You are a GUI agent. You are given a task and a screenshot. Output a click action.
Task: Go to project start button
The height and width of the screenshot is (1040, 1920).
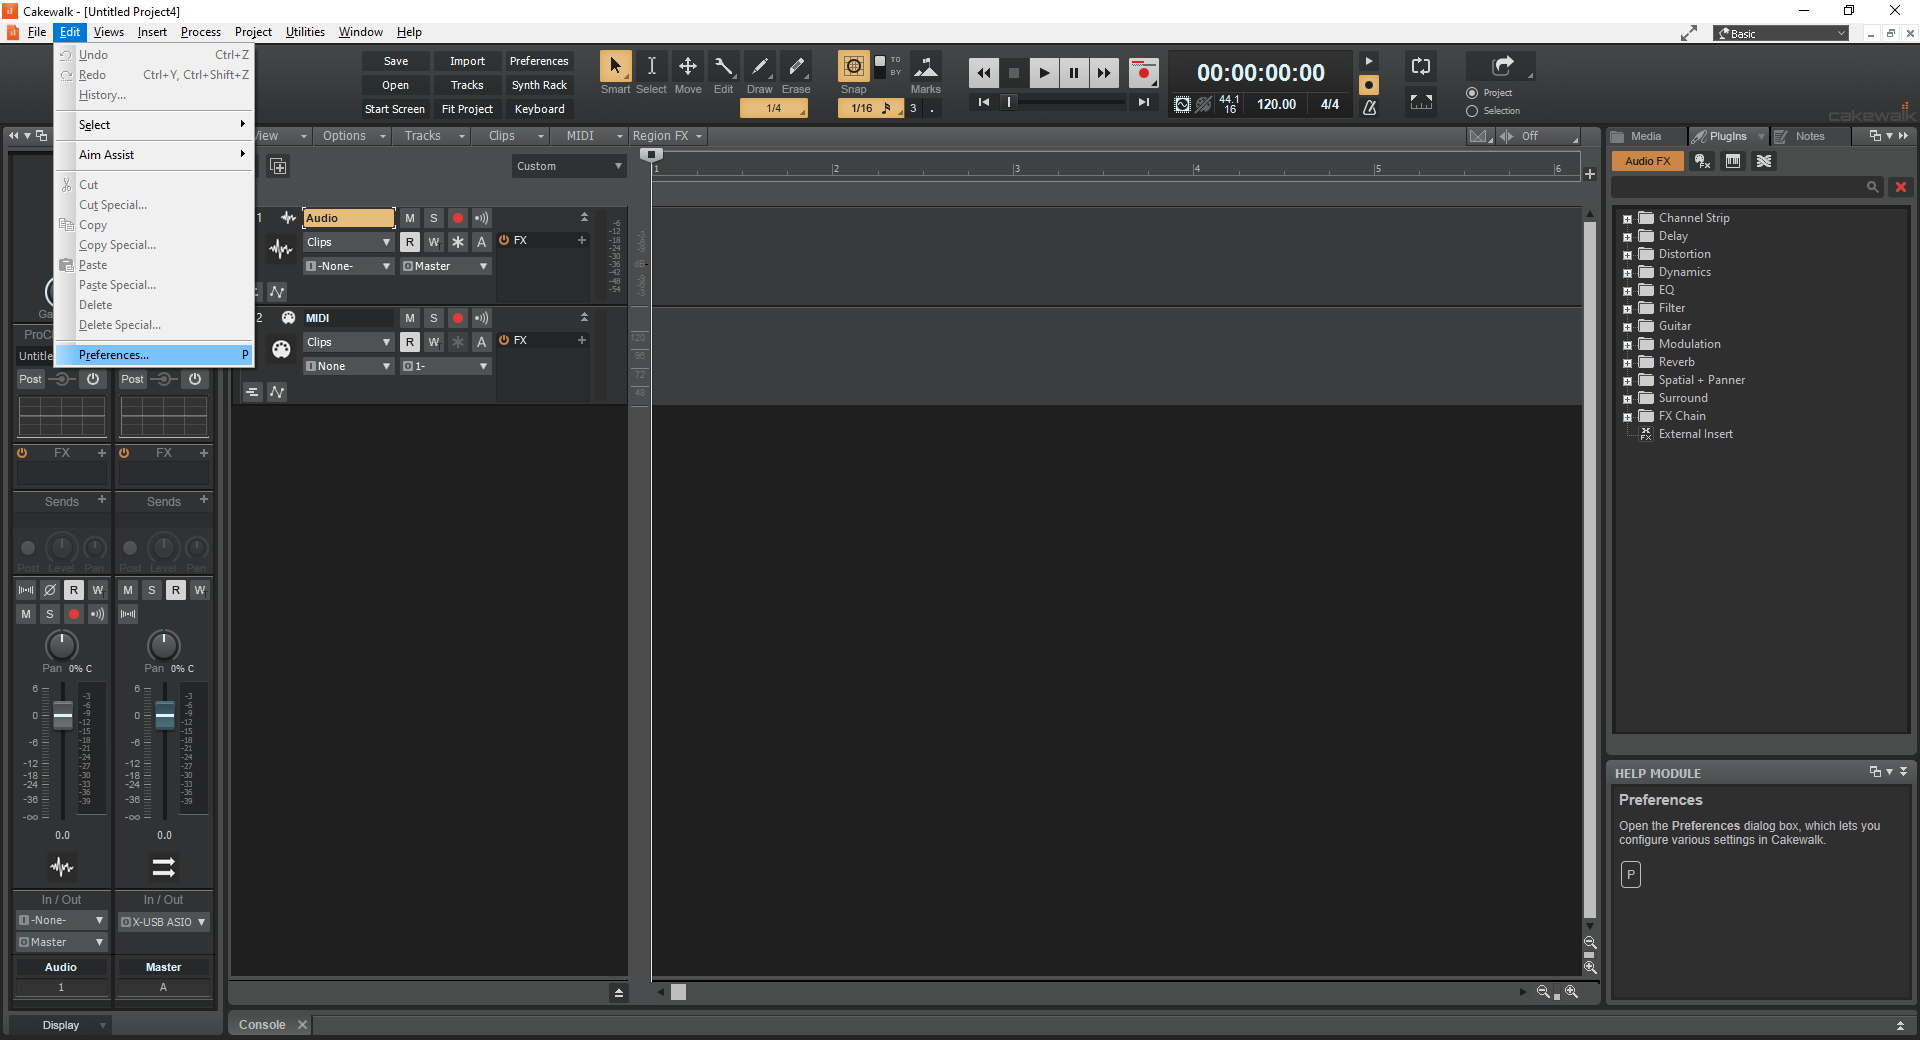click(x=984, y=102)
